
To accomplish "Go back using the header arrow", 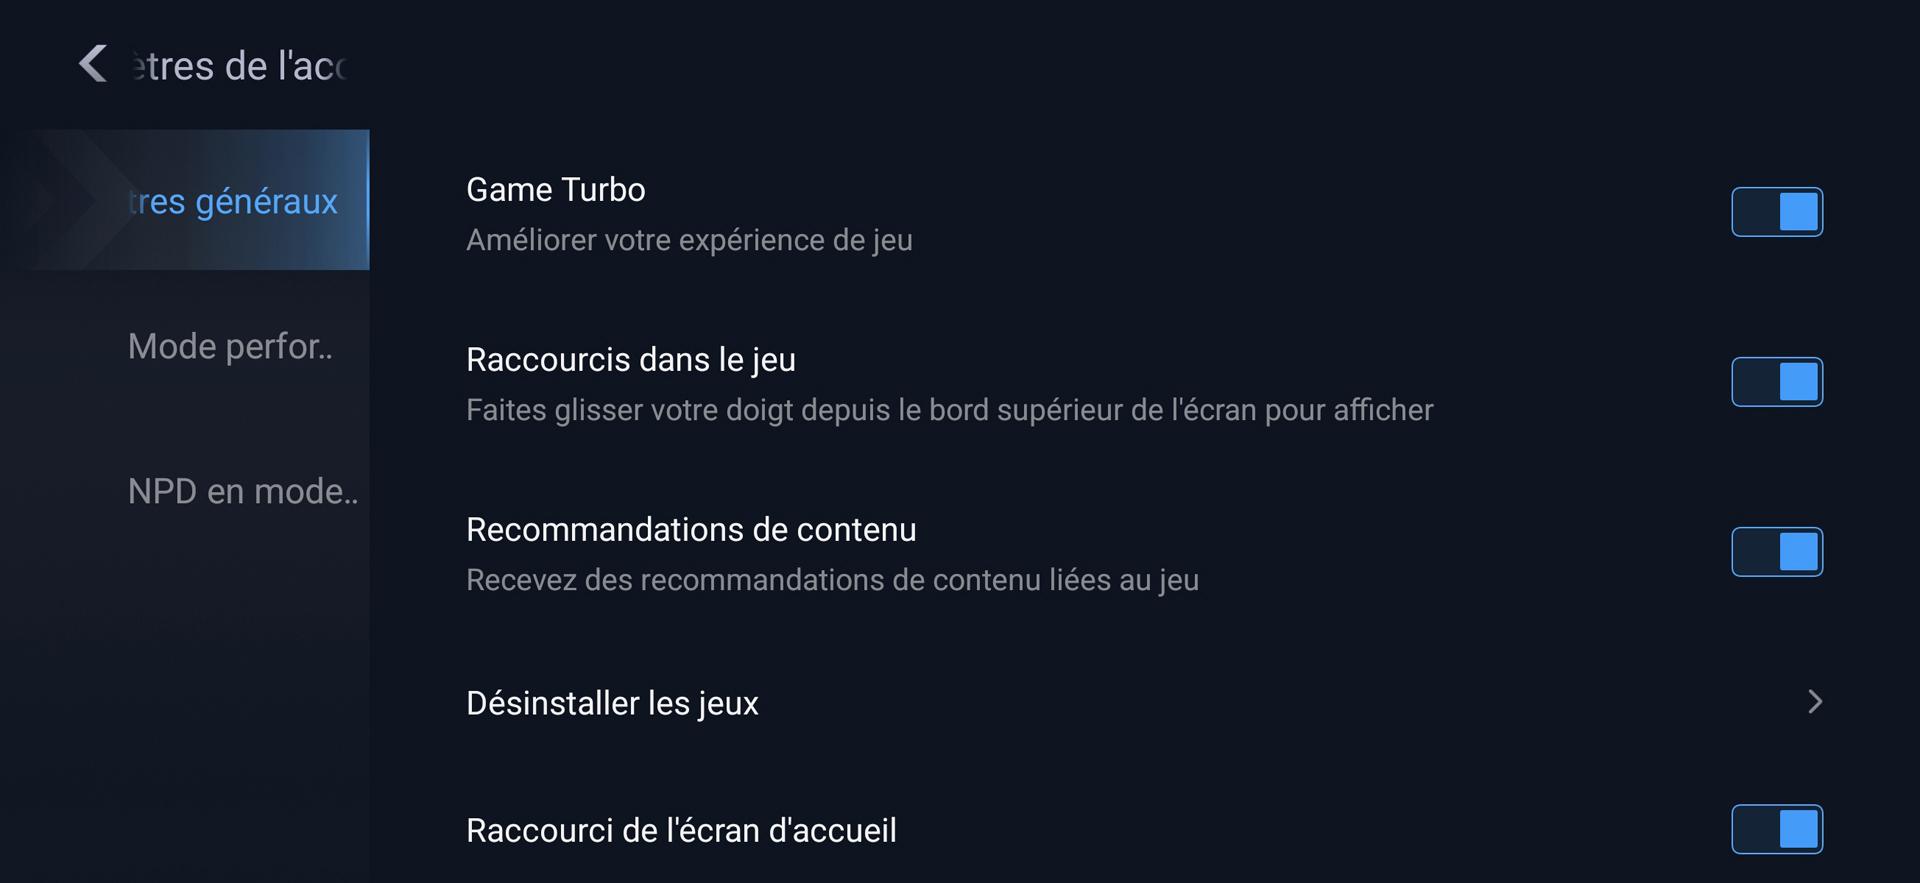I will coord(93,64).
